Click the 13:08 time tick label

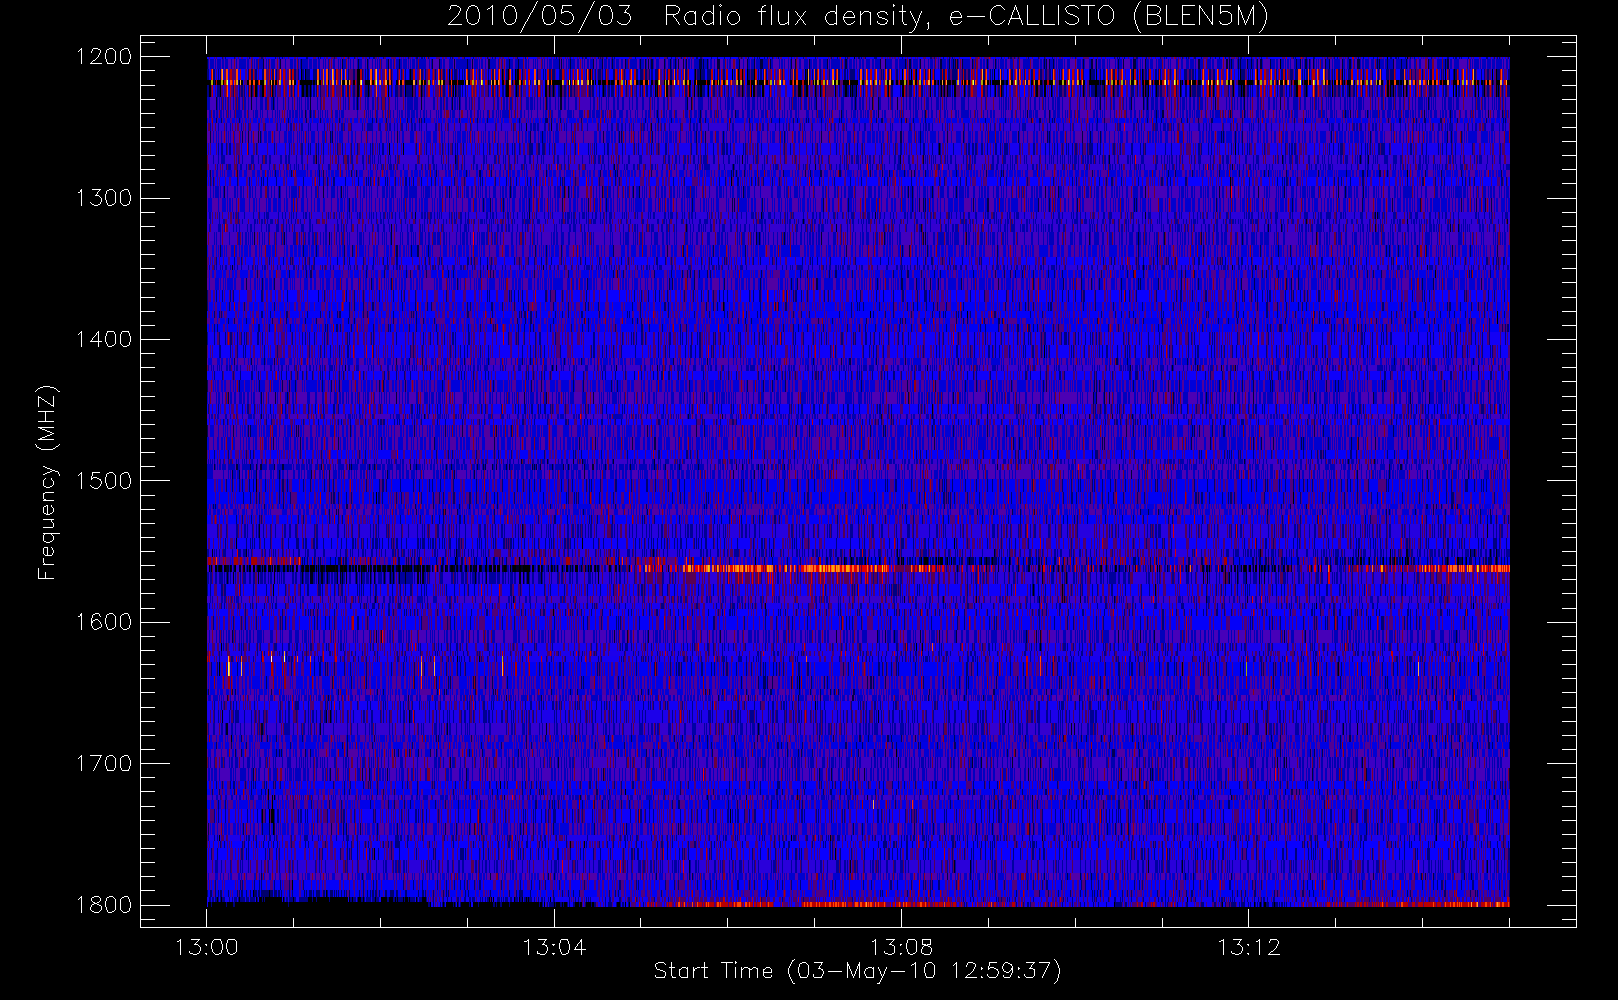pyautogui.click(x=901, y=947)
